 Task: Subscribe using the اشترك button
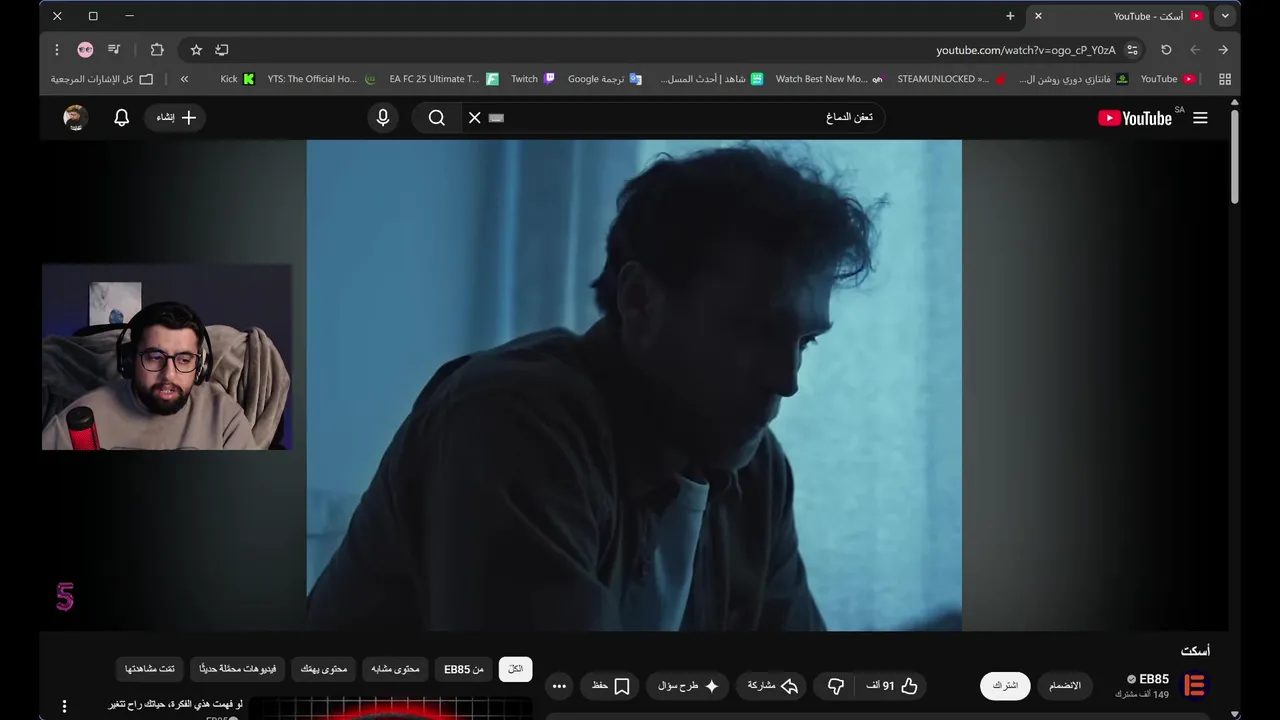[x=1005, y=686]
